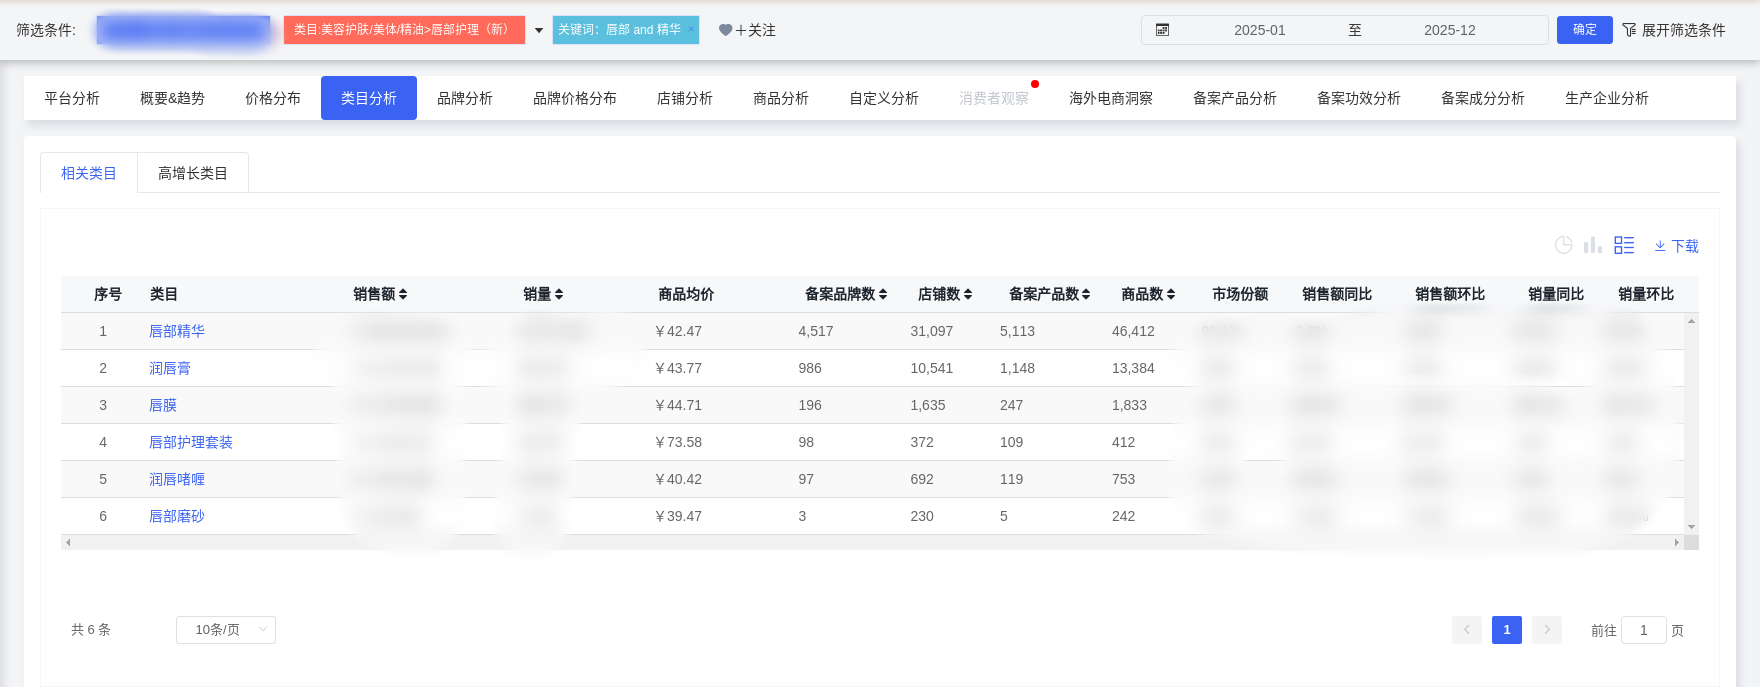
Task: Open the category dropdown arrow
Action: (x=539, y=30)
